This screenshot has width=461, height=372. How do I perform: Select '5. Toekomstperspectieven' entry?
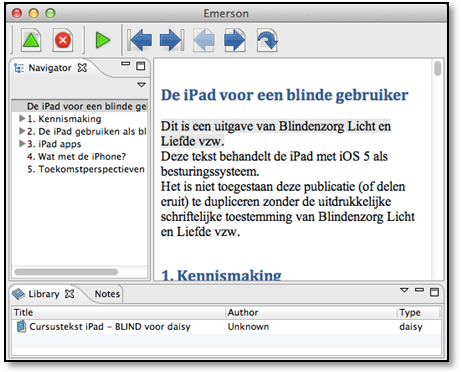pos(86,169)
